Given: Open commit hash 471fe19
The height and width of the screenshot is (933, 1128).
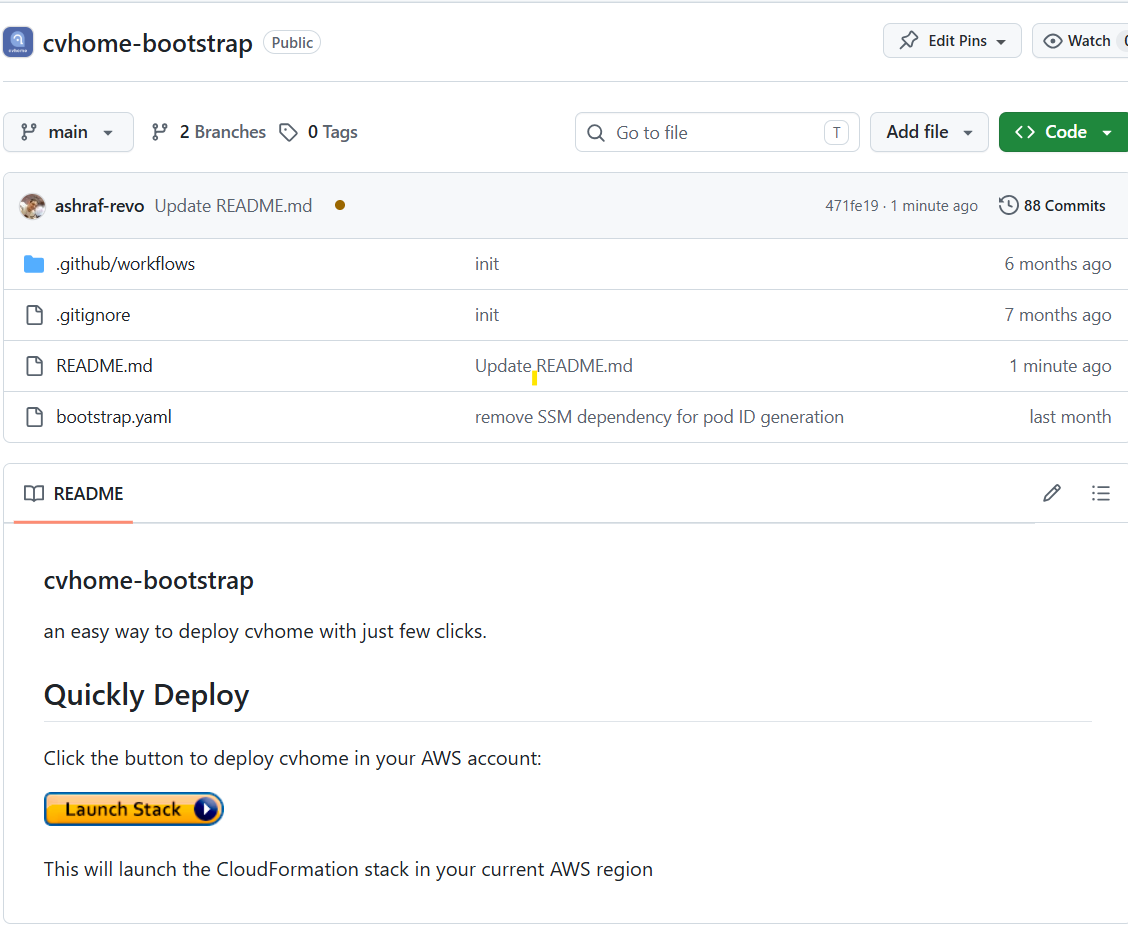Looking at the screenshot, I should tap(852, 206).
